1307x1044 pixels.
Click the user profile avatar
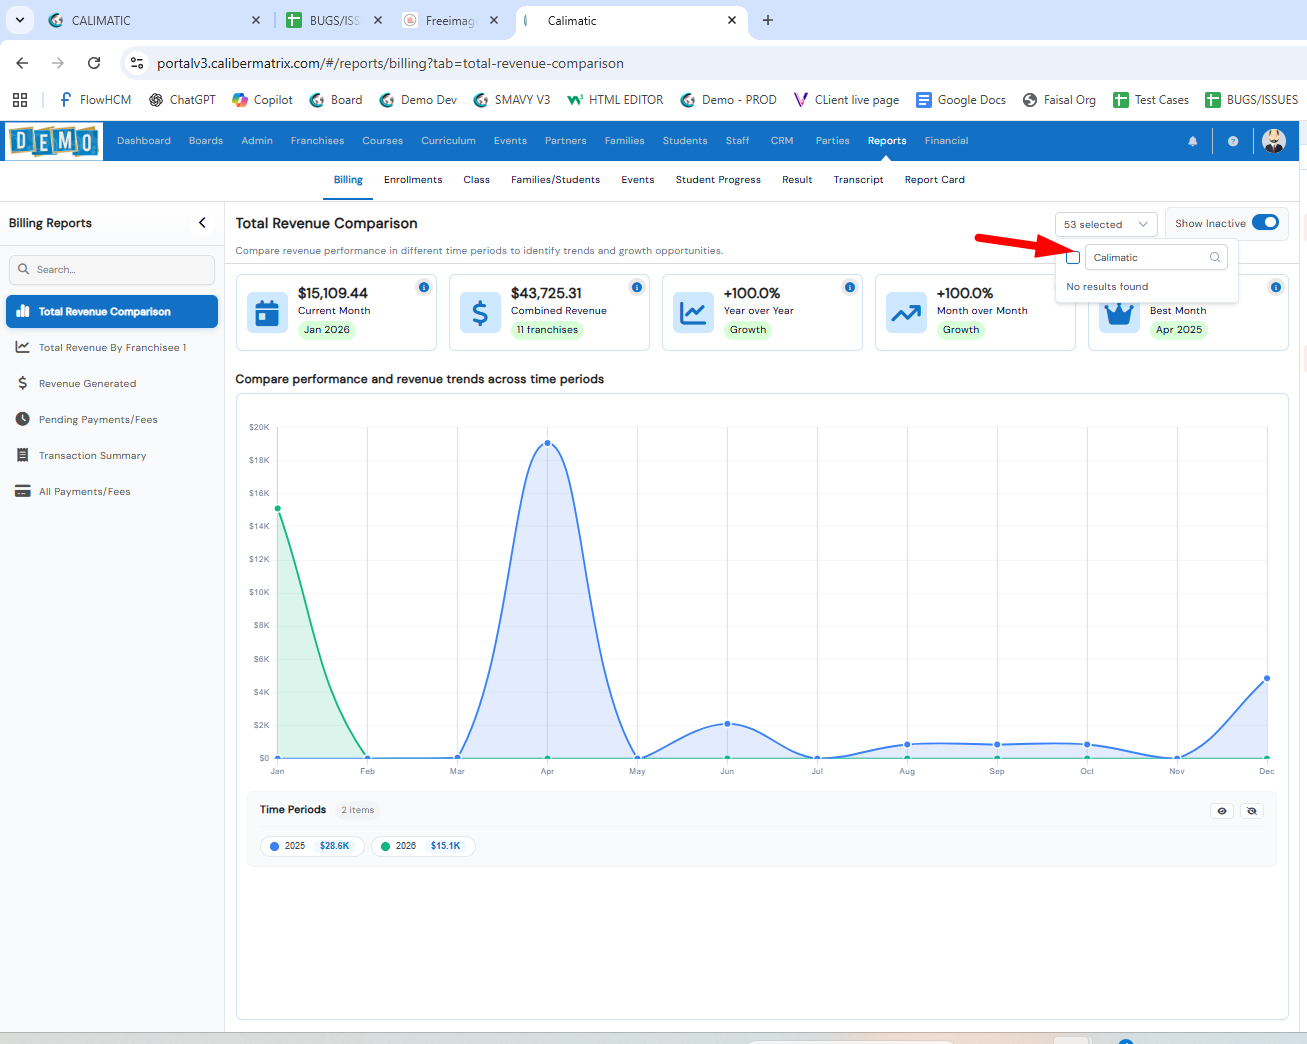click(1273, 141)
